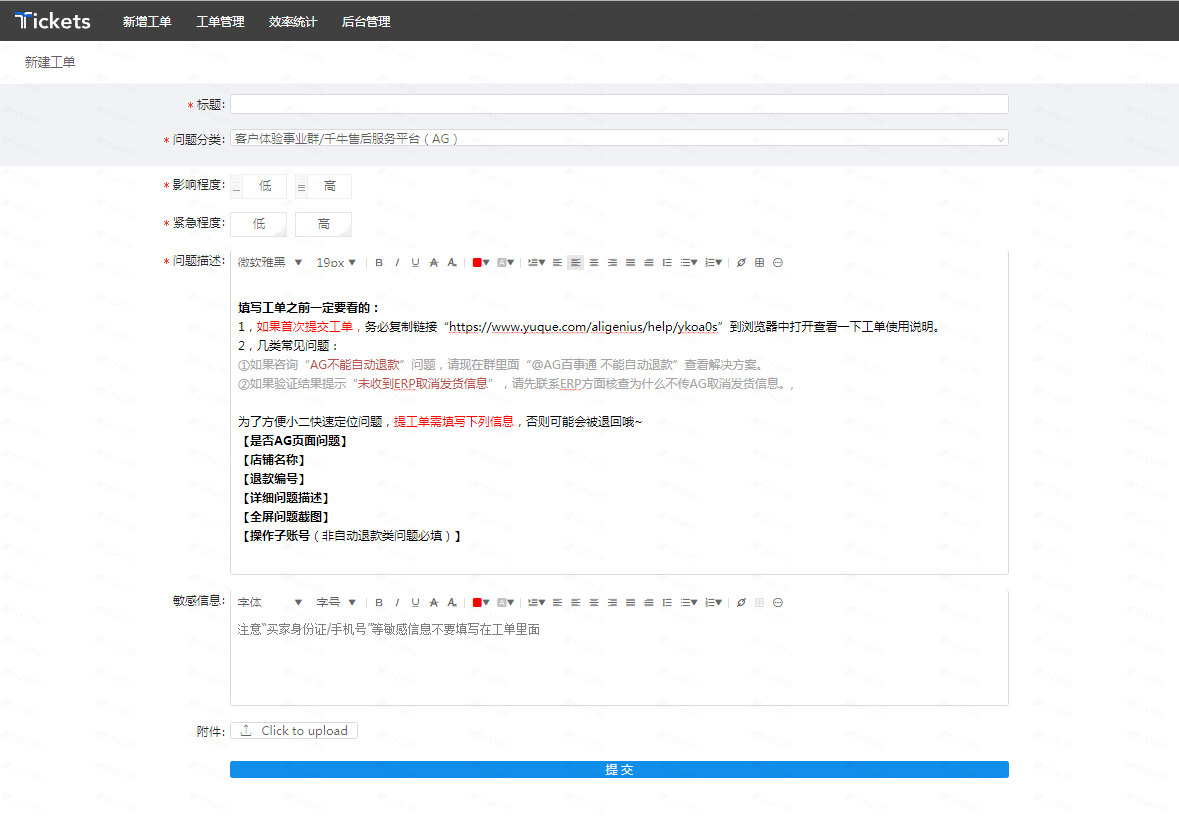
Task: Click into the 敏感信息 text area
Action: [619, 658]
